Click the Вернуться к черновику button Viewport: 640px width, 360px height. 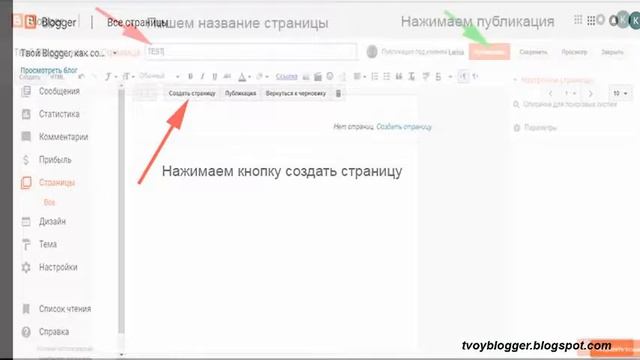(296, 93)
